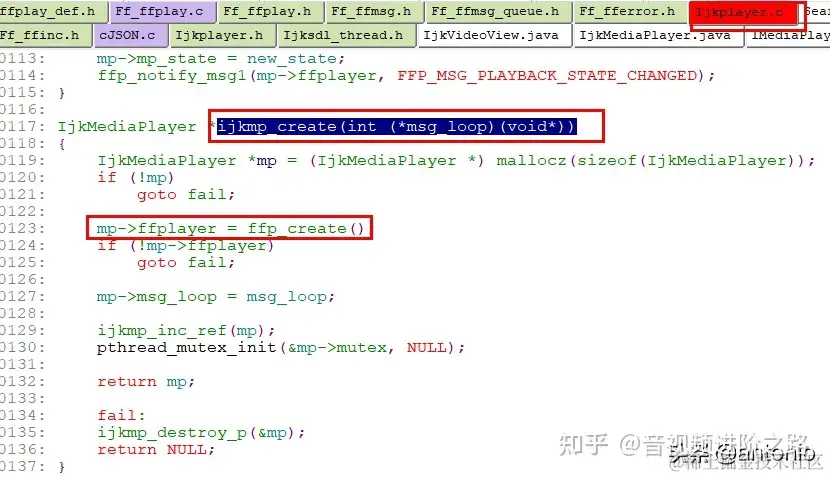
Task: Open the Ff_ffplay.h tab
Action: tap(270, 12)
